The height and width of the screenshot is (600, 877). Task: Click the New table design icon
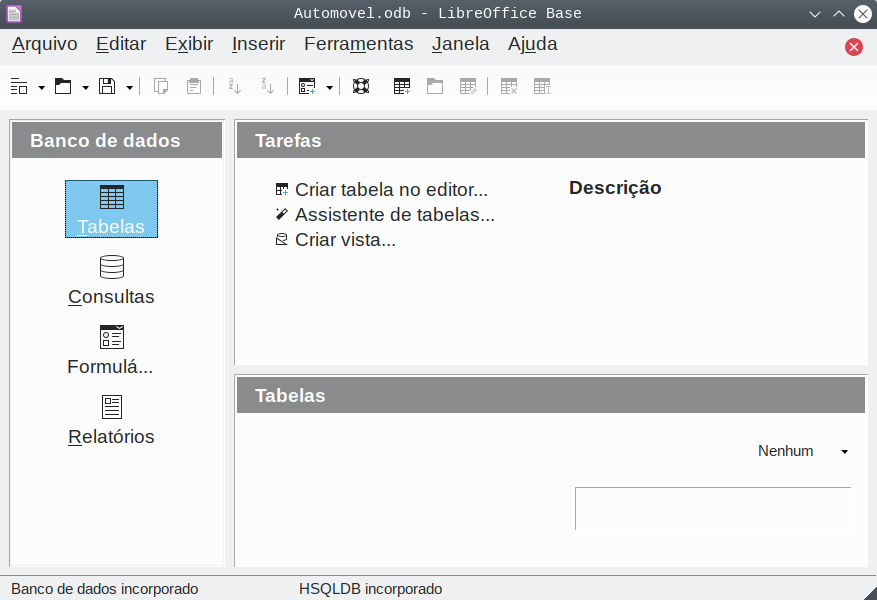402,87
